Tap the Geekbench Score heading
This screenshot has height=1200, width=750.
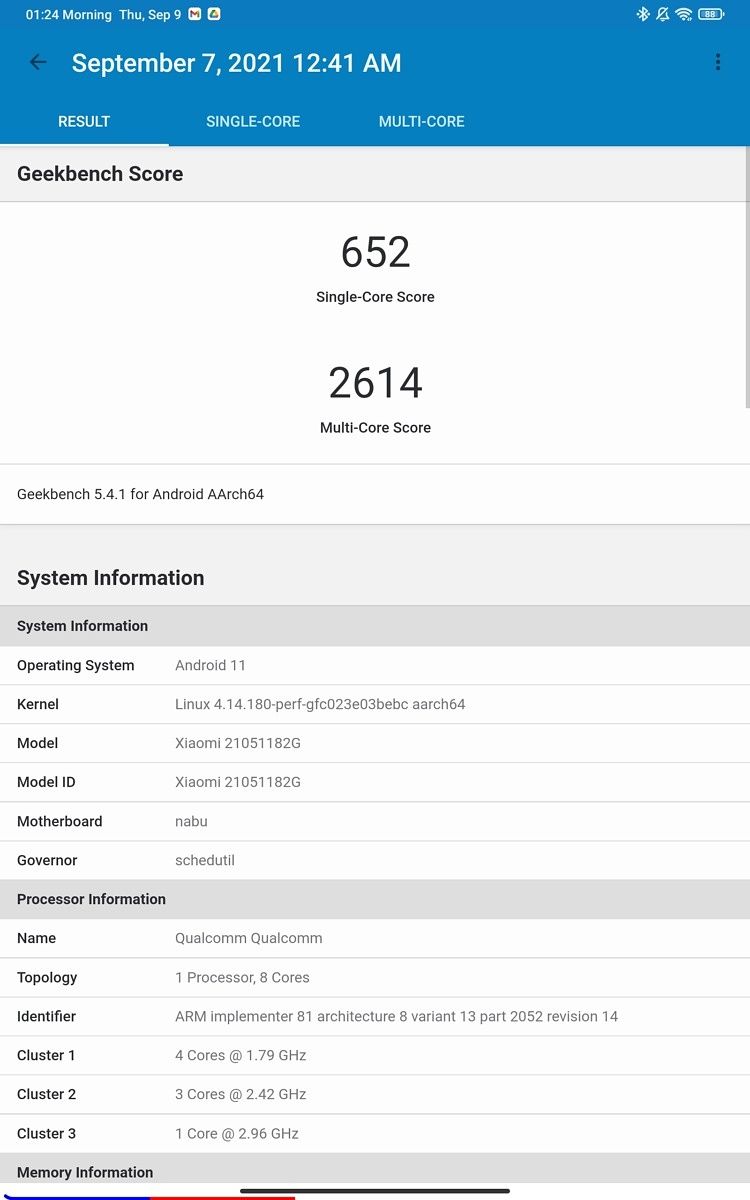(100, 174)
